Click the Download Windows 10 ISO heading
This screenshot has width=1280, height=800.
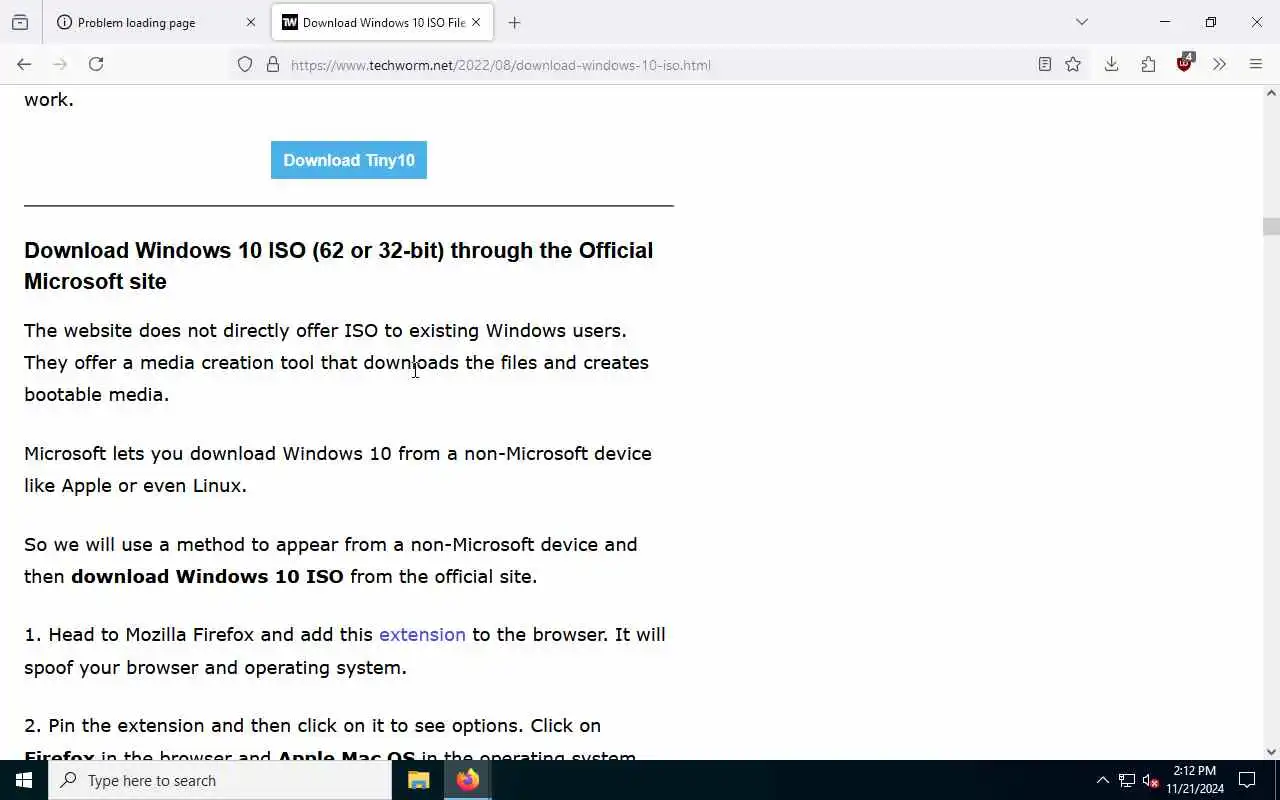(x=339, y=266)
